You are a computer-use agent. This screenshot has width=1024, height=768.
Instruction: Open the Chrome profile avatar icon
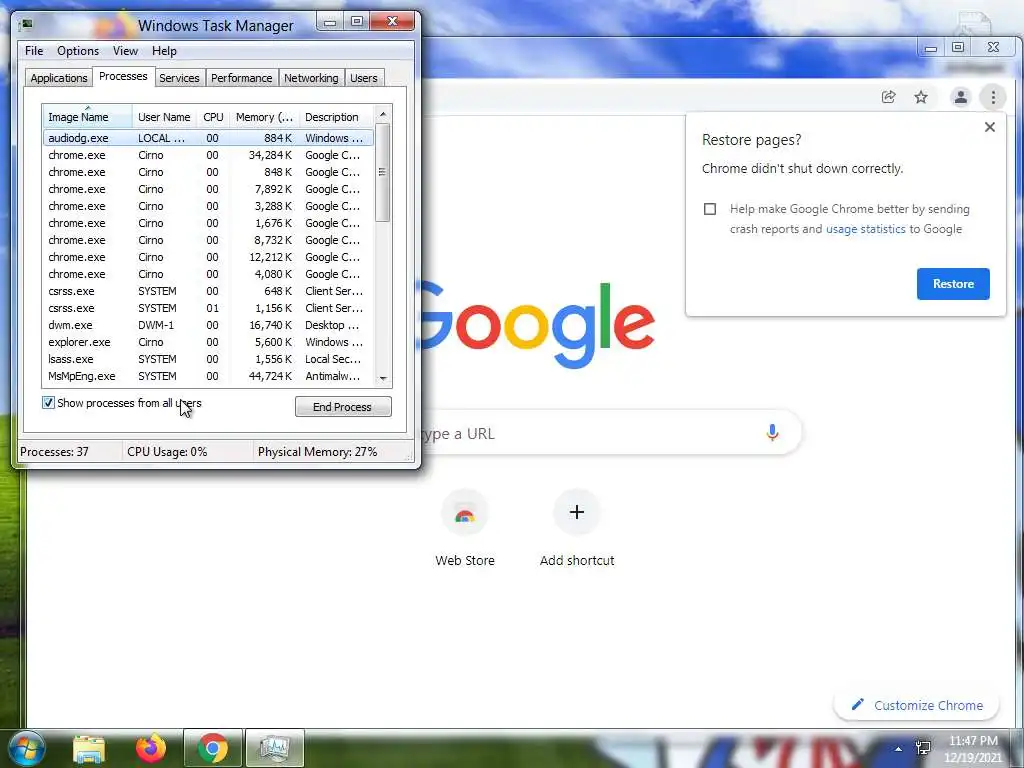[x=961, y=97]
